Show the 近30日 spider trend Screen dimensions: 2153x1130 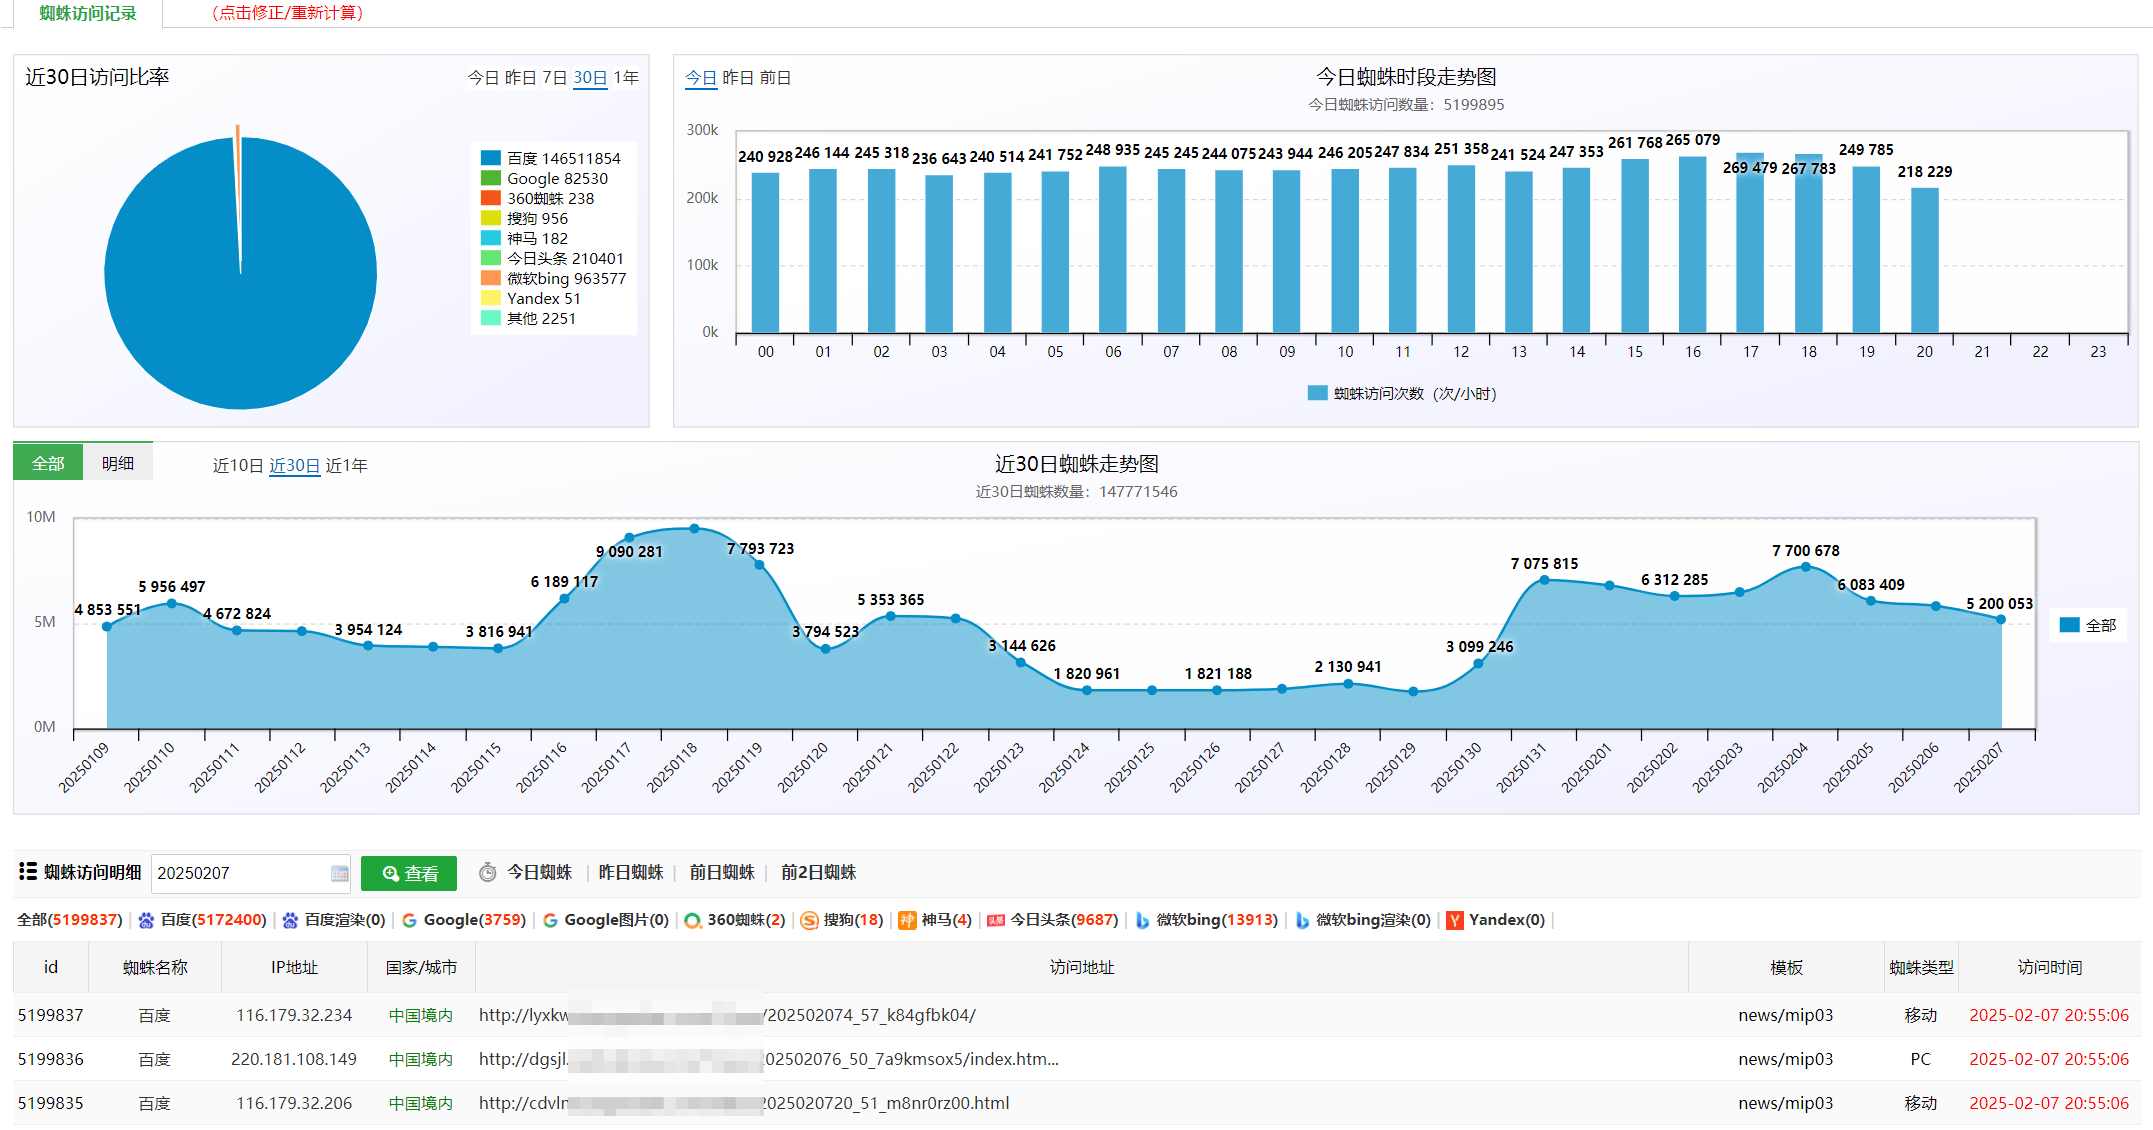point(294,465)
